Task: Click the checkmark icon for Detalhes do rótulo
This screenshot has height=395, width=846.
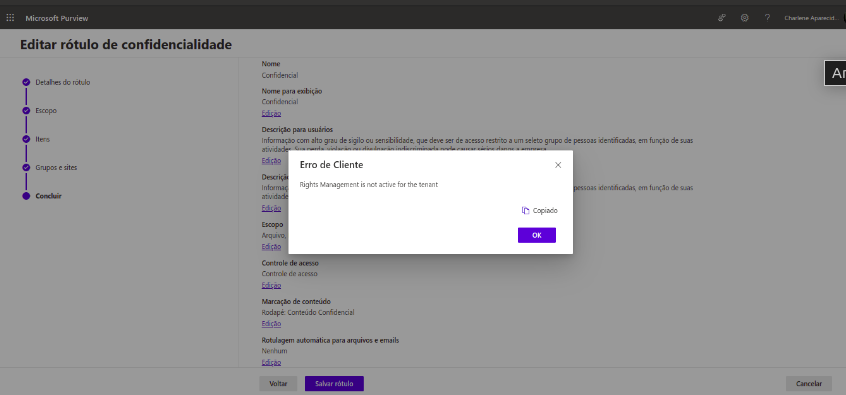Action: point(26,83)
